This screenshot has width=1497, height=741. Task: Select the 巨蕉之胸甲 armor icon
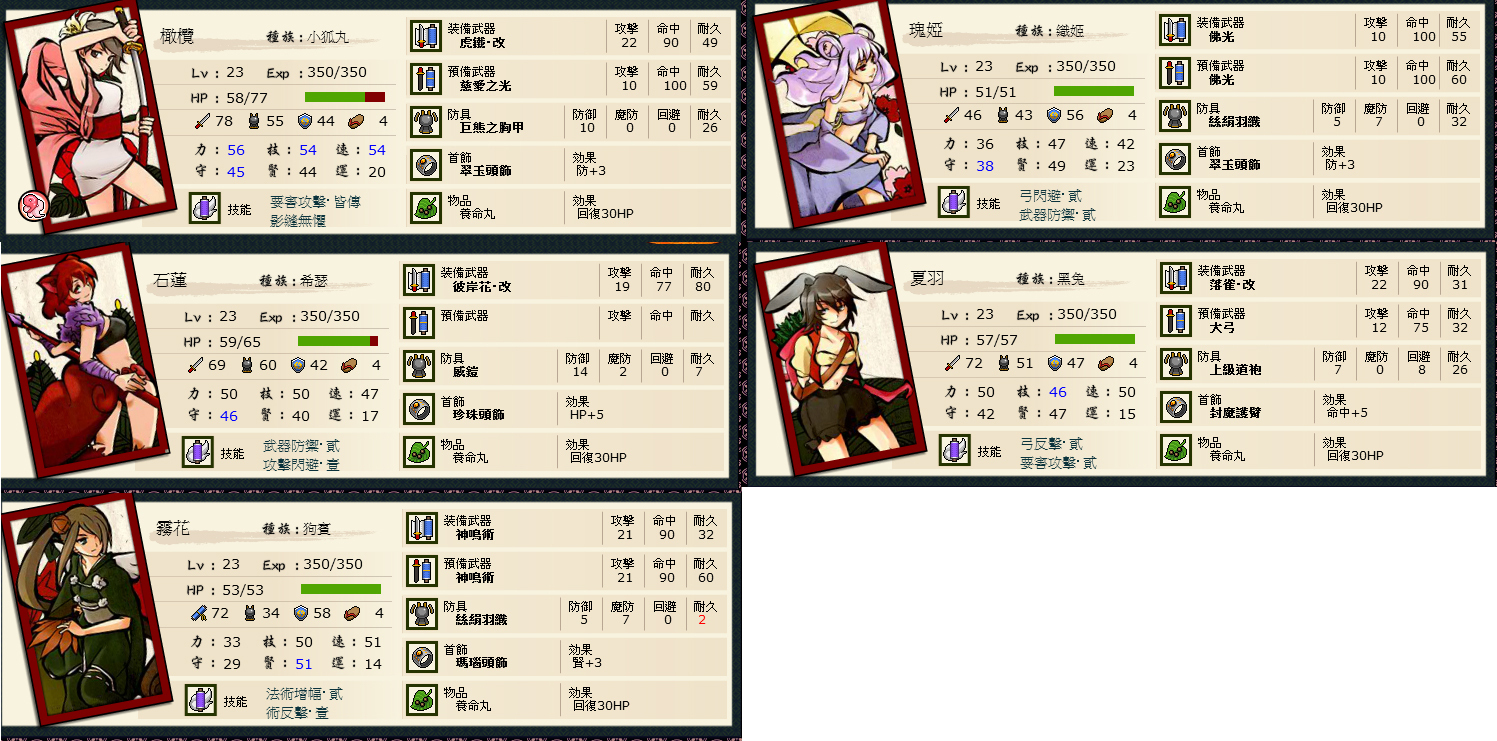pos(426,121)
